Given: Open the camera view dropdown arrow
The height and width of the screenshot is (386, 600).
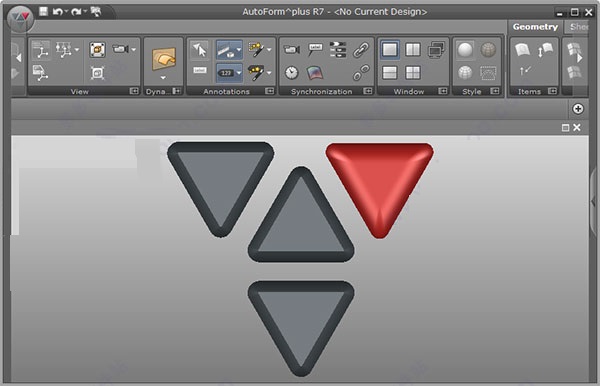Looking at the screenshot, I should tap(134, 49).
